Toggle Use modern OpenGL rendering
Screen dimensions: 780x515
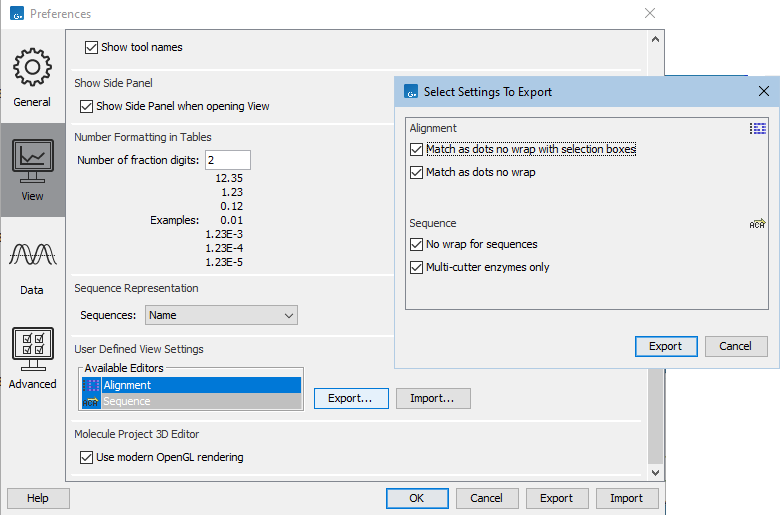(x=86, y=457)
